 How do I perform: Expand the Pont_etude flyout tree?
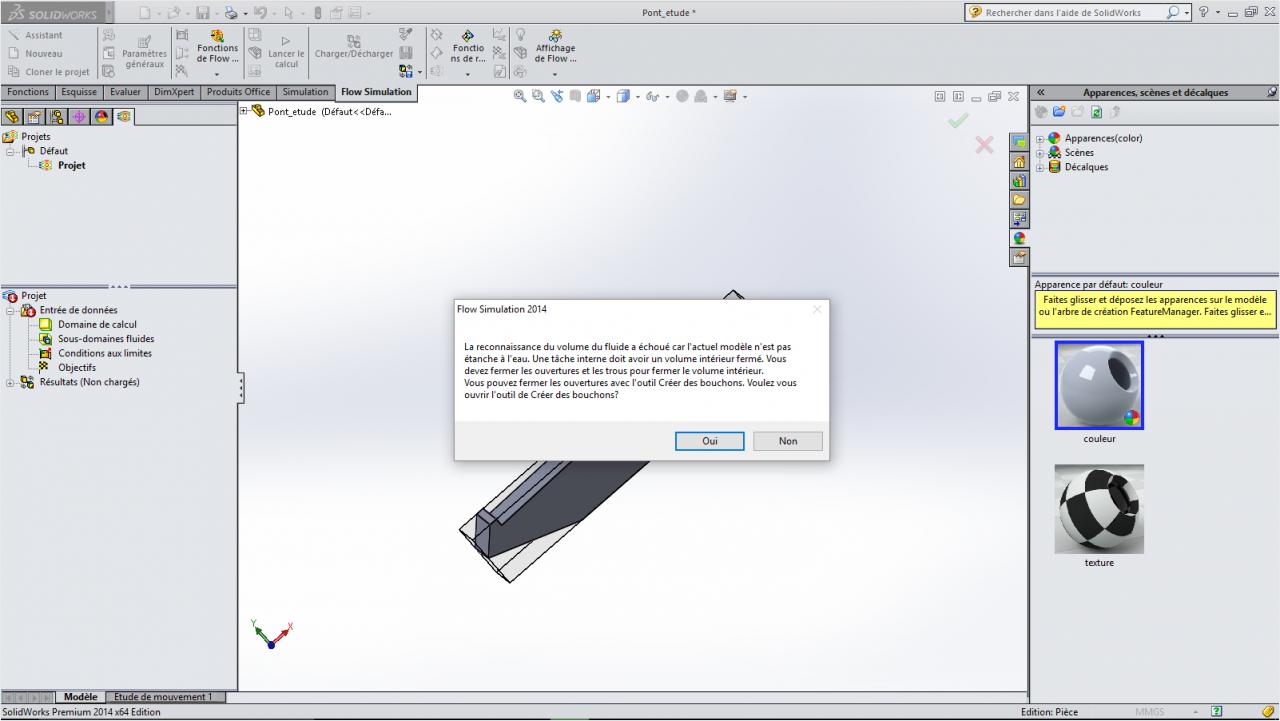tap(244, 111)
